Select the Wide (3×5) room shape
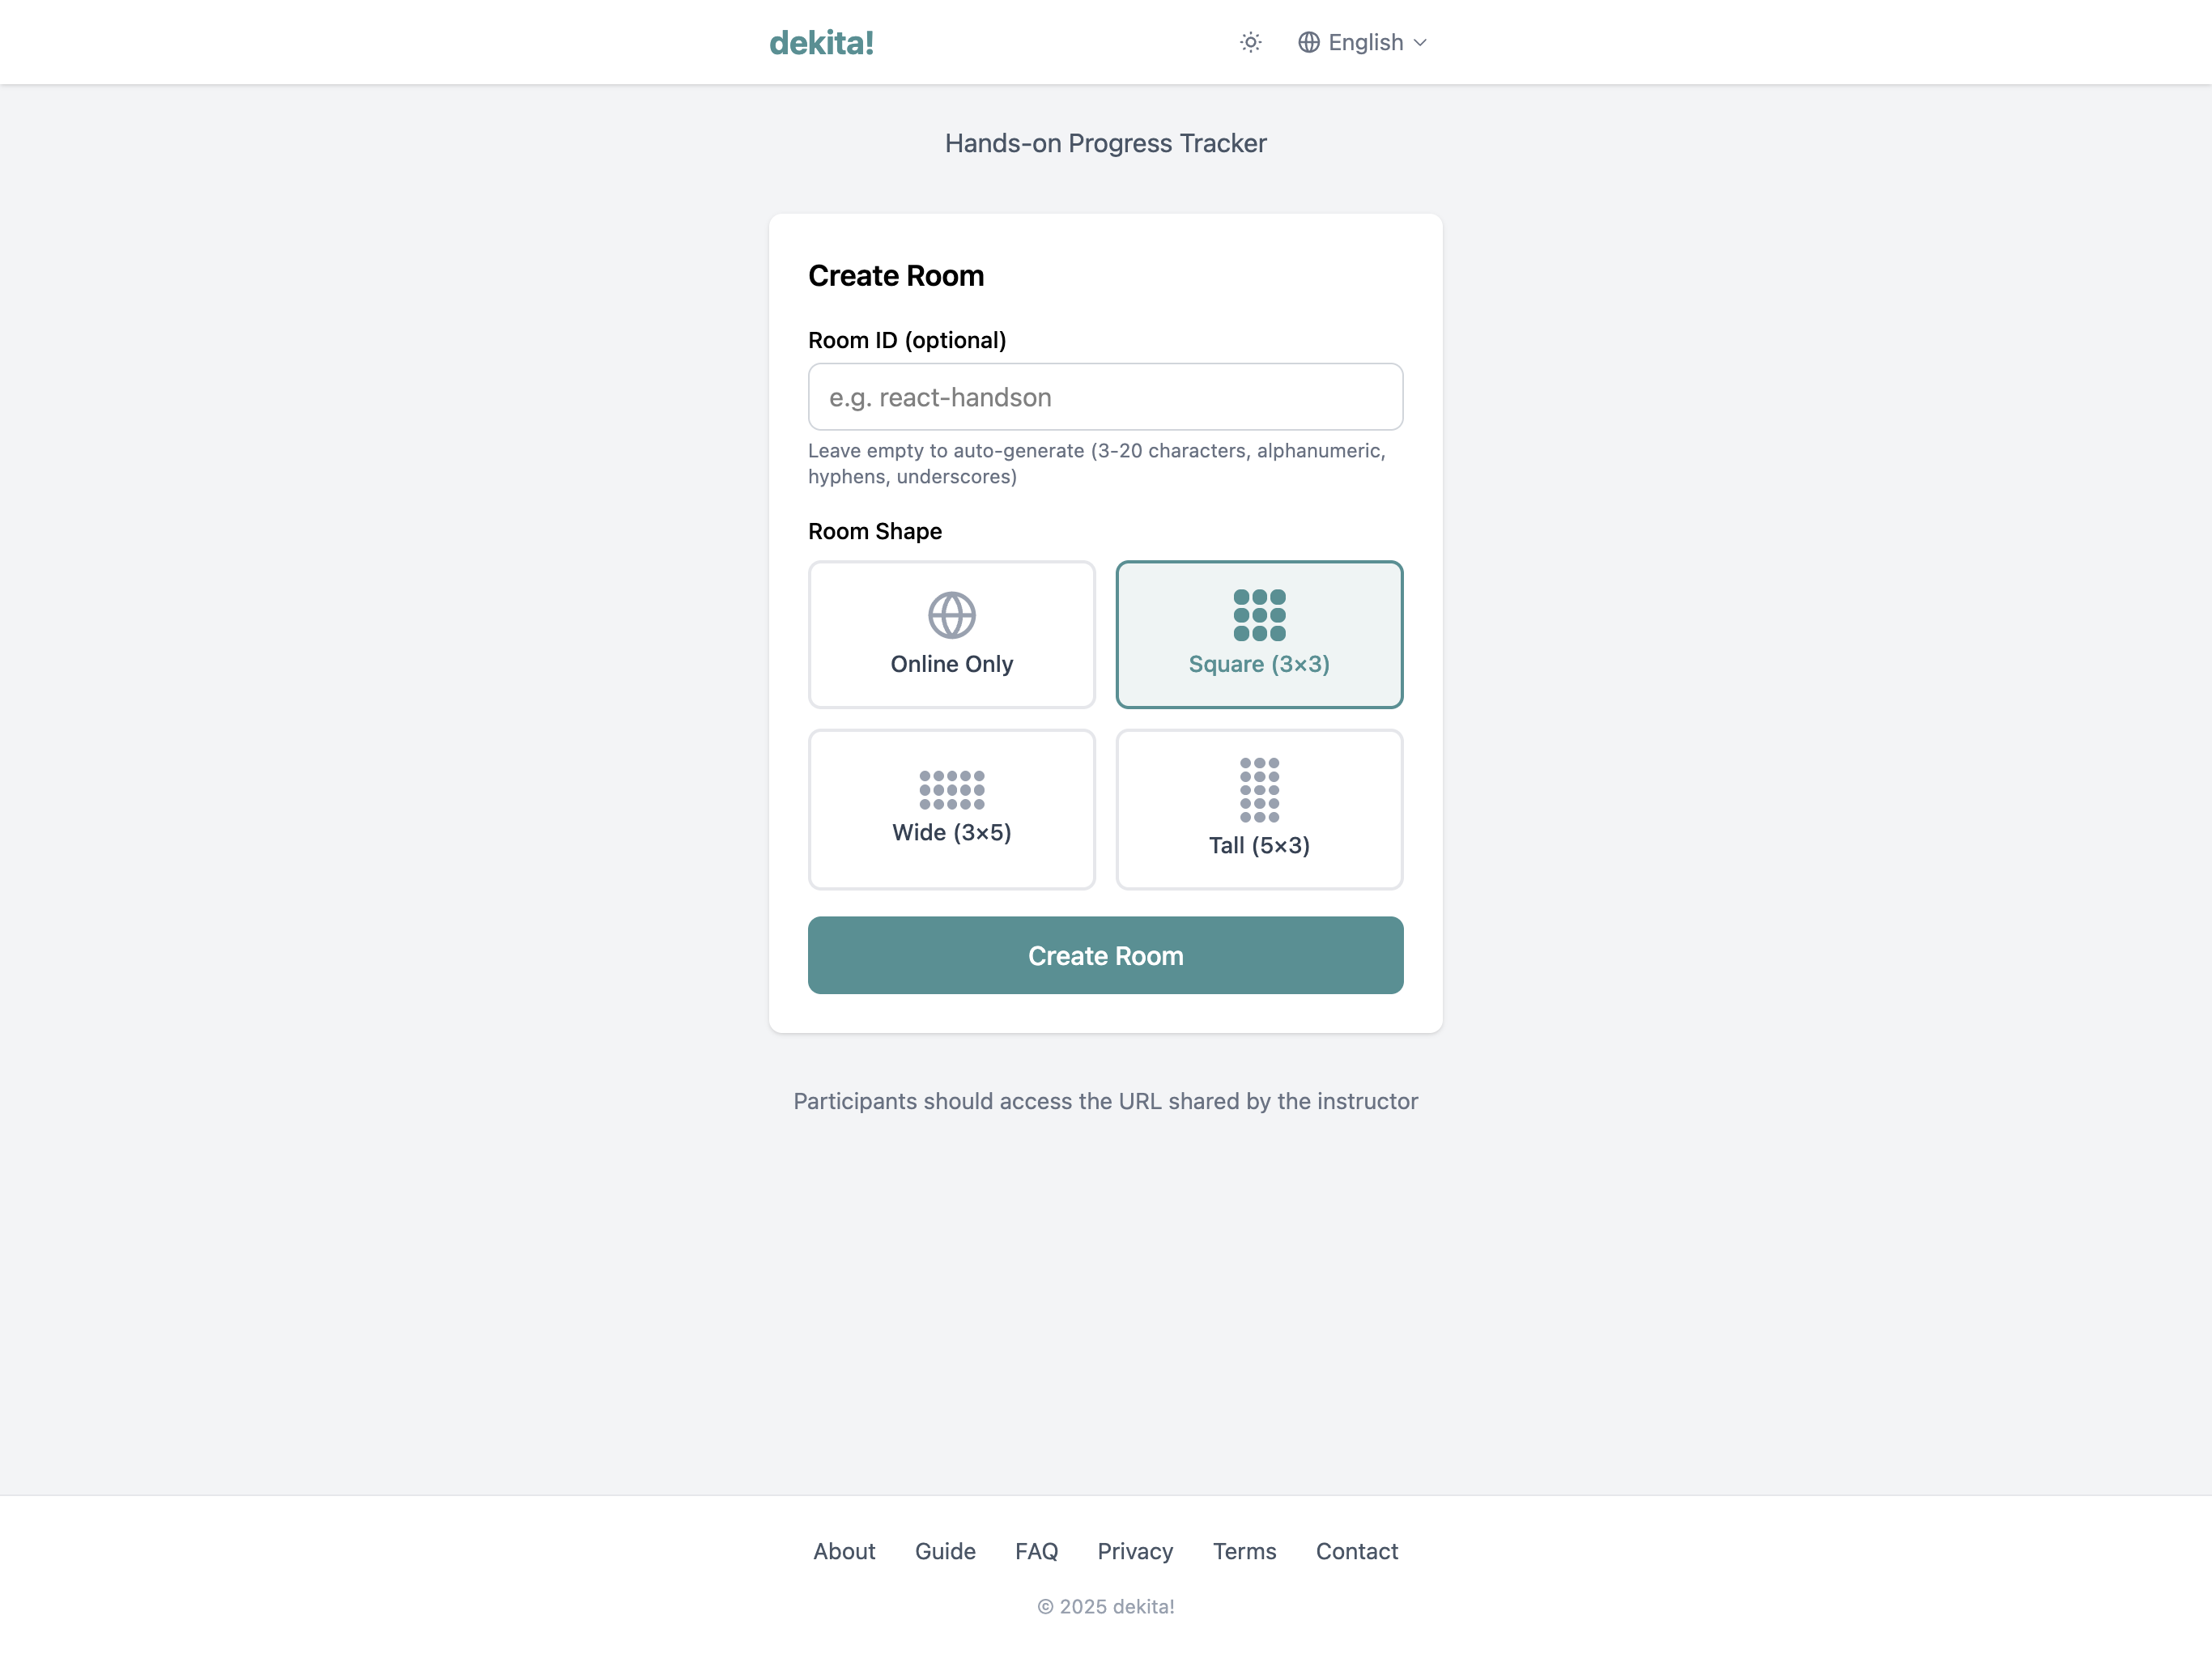2212x1658 pixels. (951, 809)
